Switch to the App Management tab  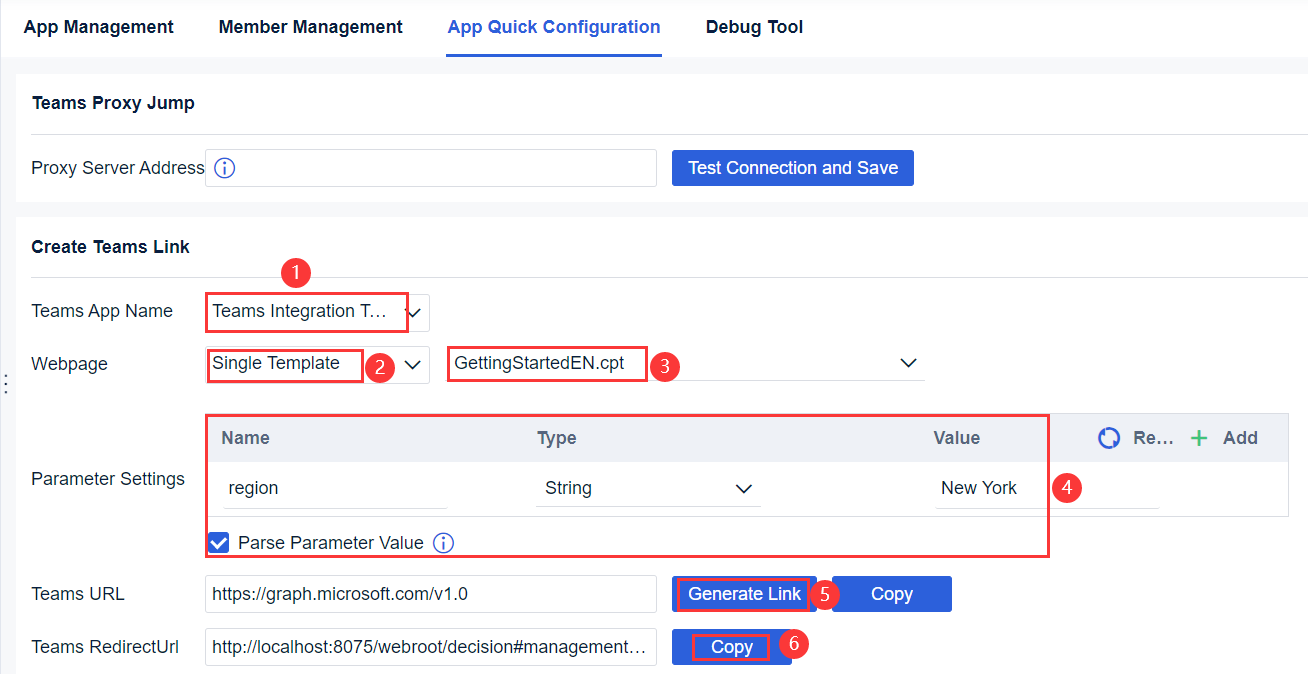point(99,27)
